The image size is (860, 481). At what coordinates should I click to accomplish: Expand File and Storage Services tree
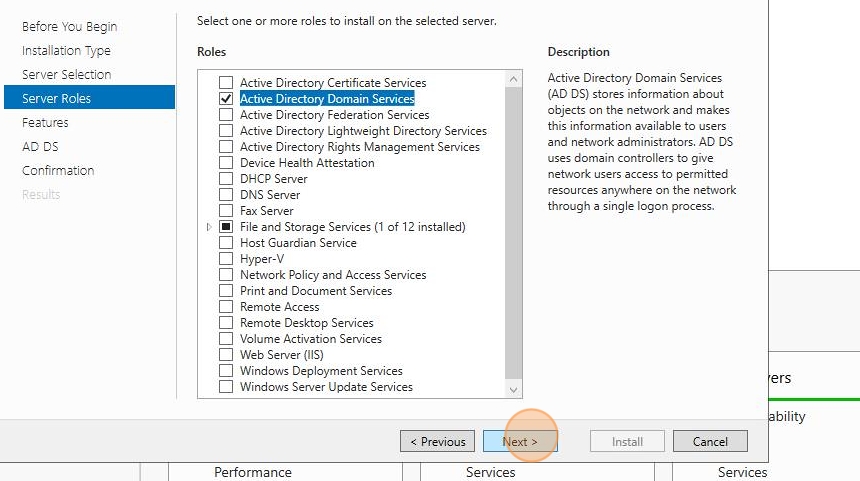209,227
